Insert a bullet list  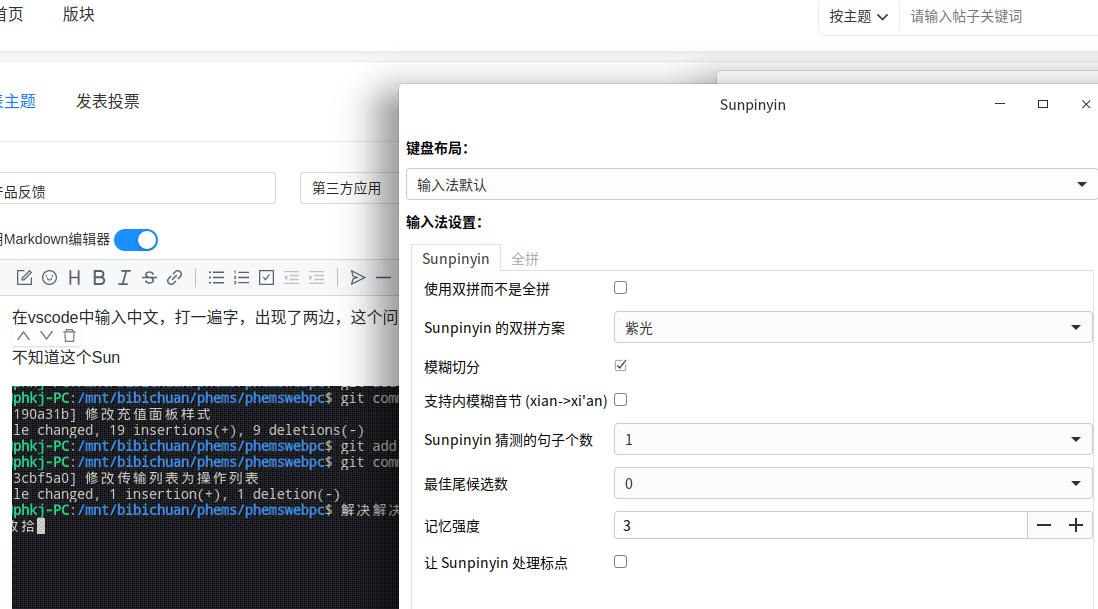click(216, 277)
